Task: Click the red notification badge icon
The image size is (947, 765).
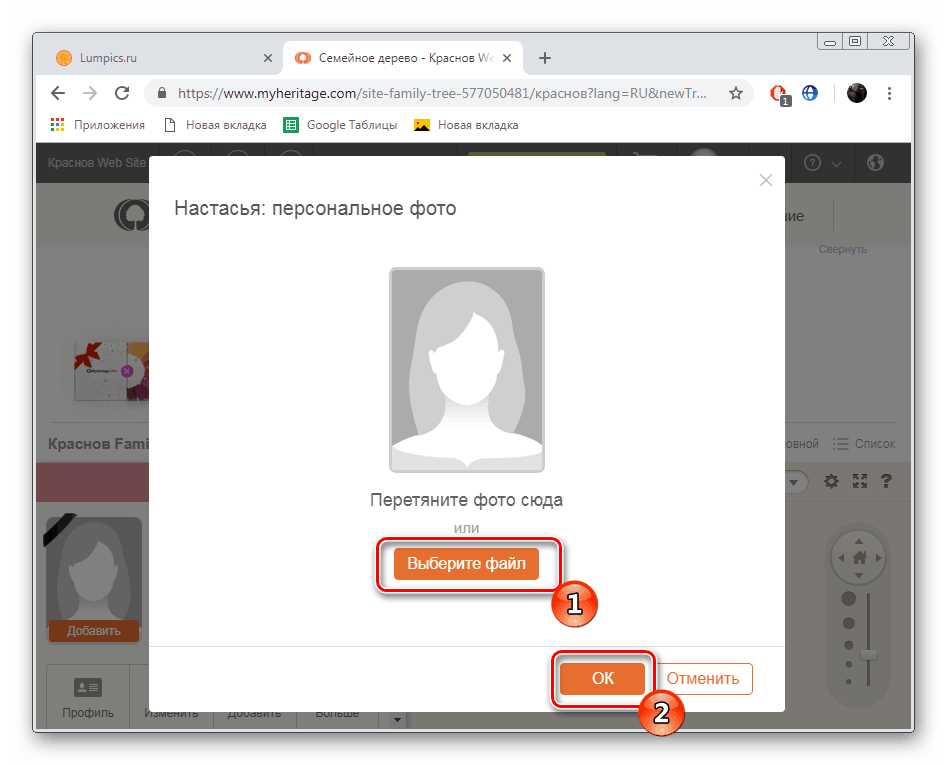Action: 780,93
